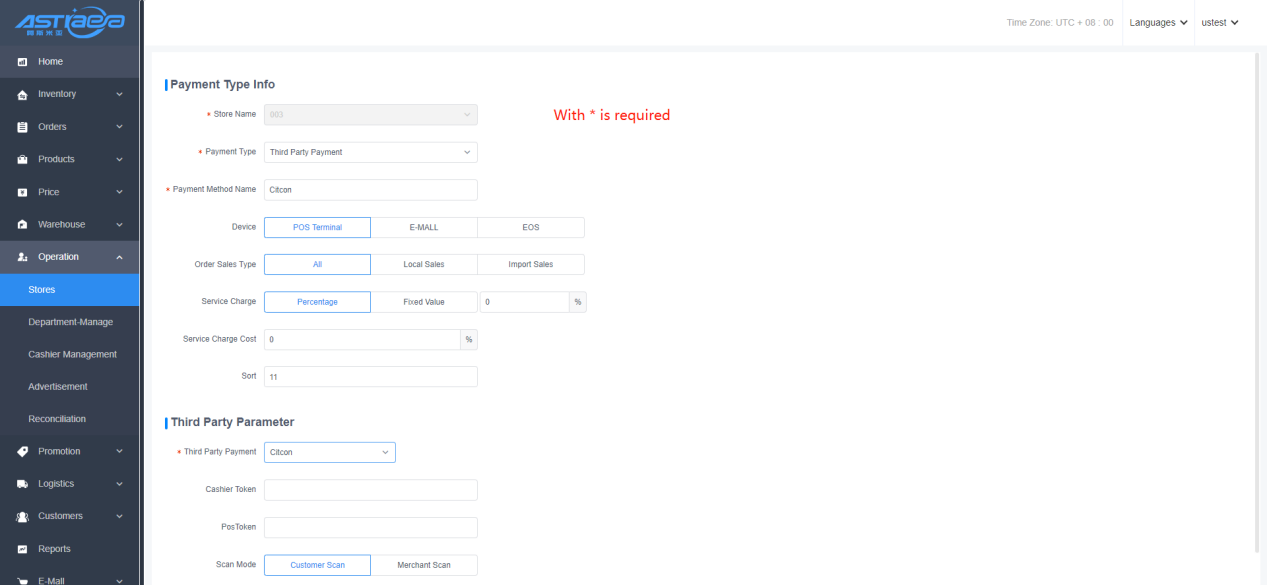Open the Third Party Payment dropdown
Viewport: 1267px width, 585px height.
pyautogui.click(x=329, y=452)
